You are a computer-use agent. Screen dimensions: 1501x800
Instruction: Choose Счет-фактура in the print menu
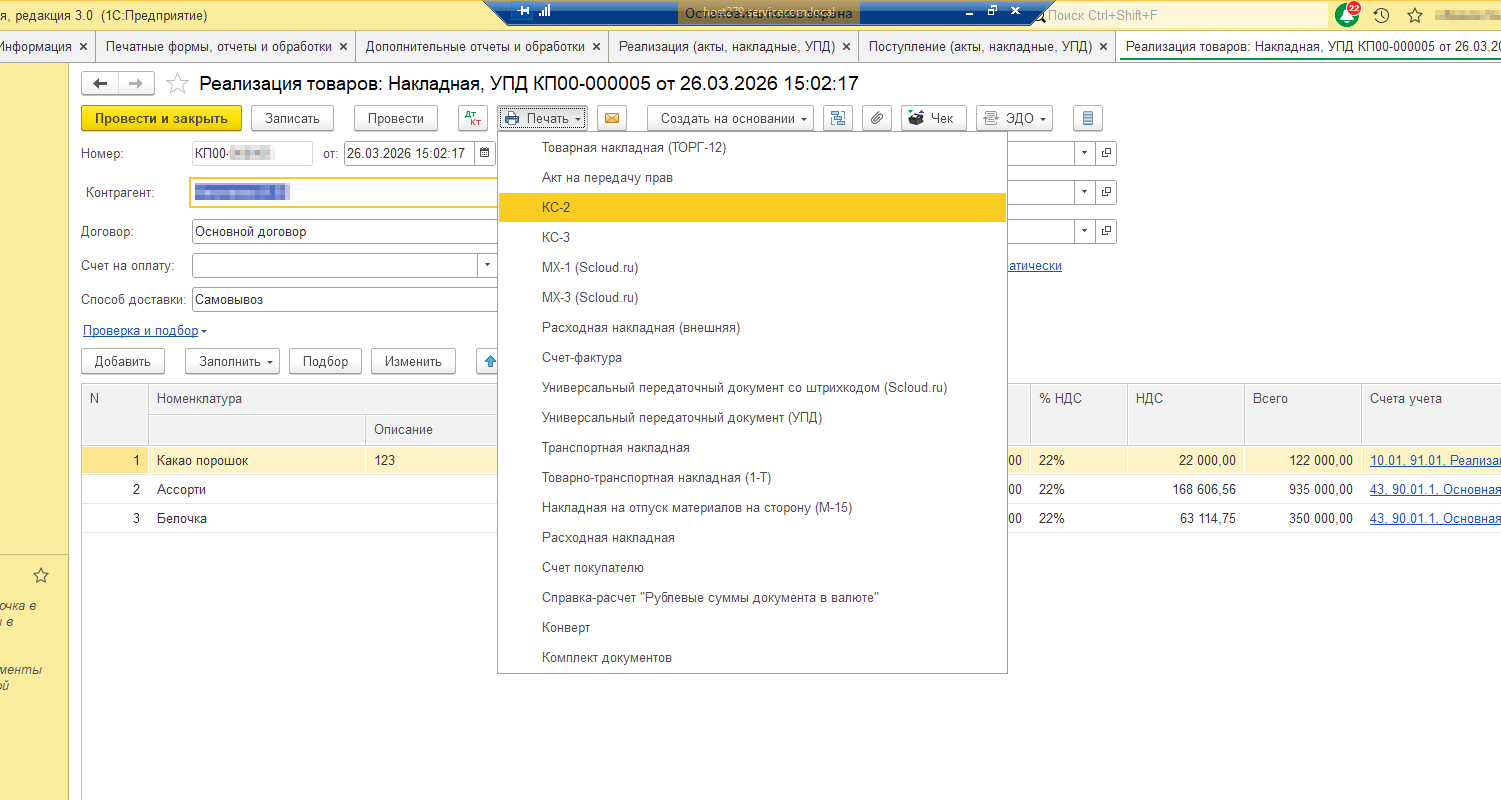tap(752, 357)
